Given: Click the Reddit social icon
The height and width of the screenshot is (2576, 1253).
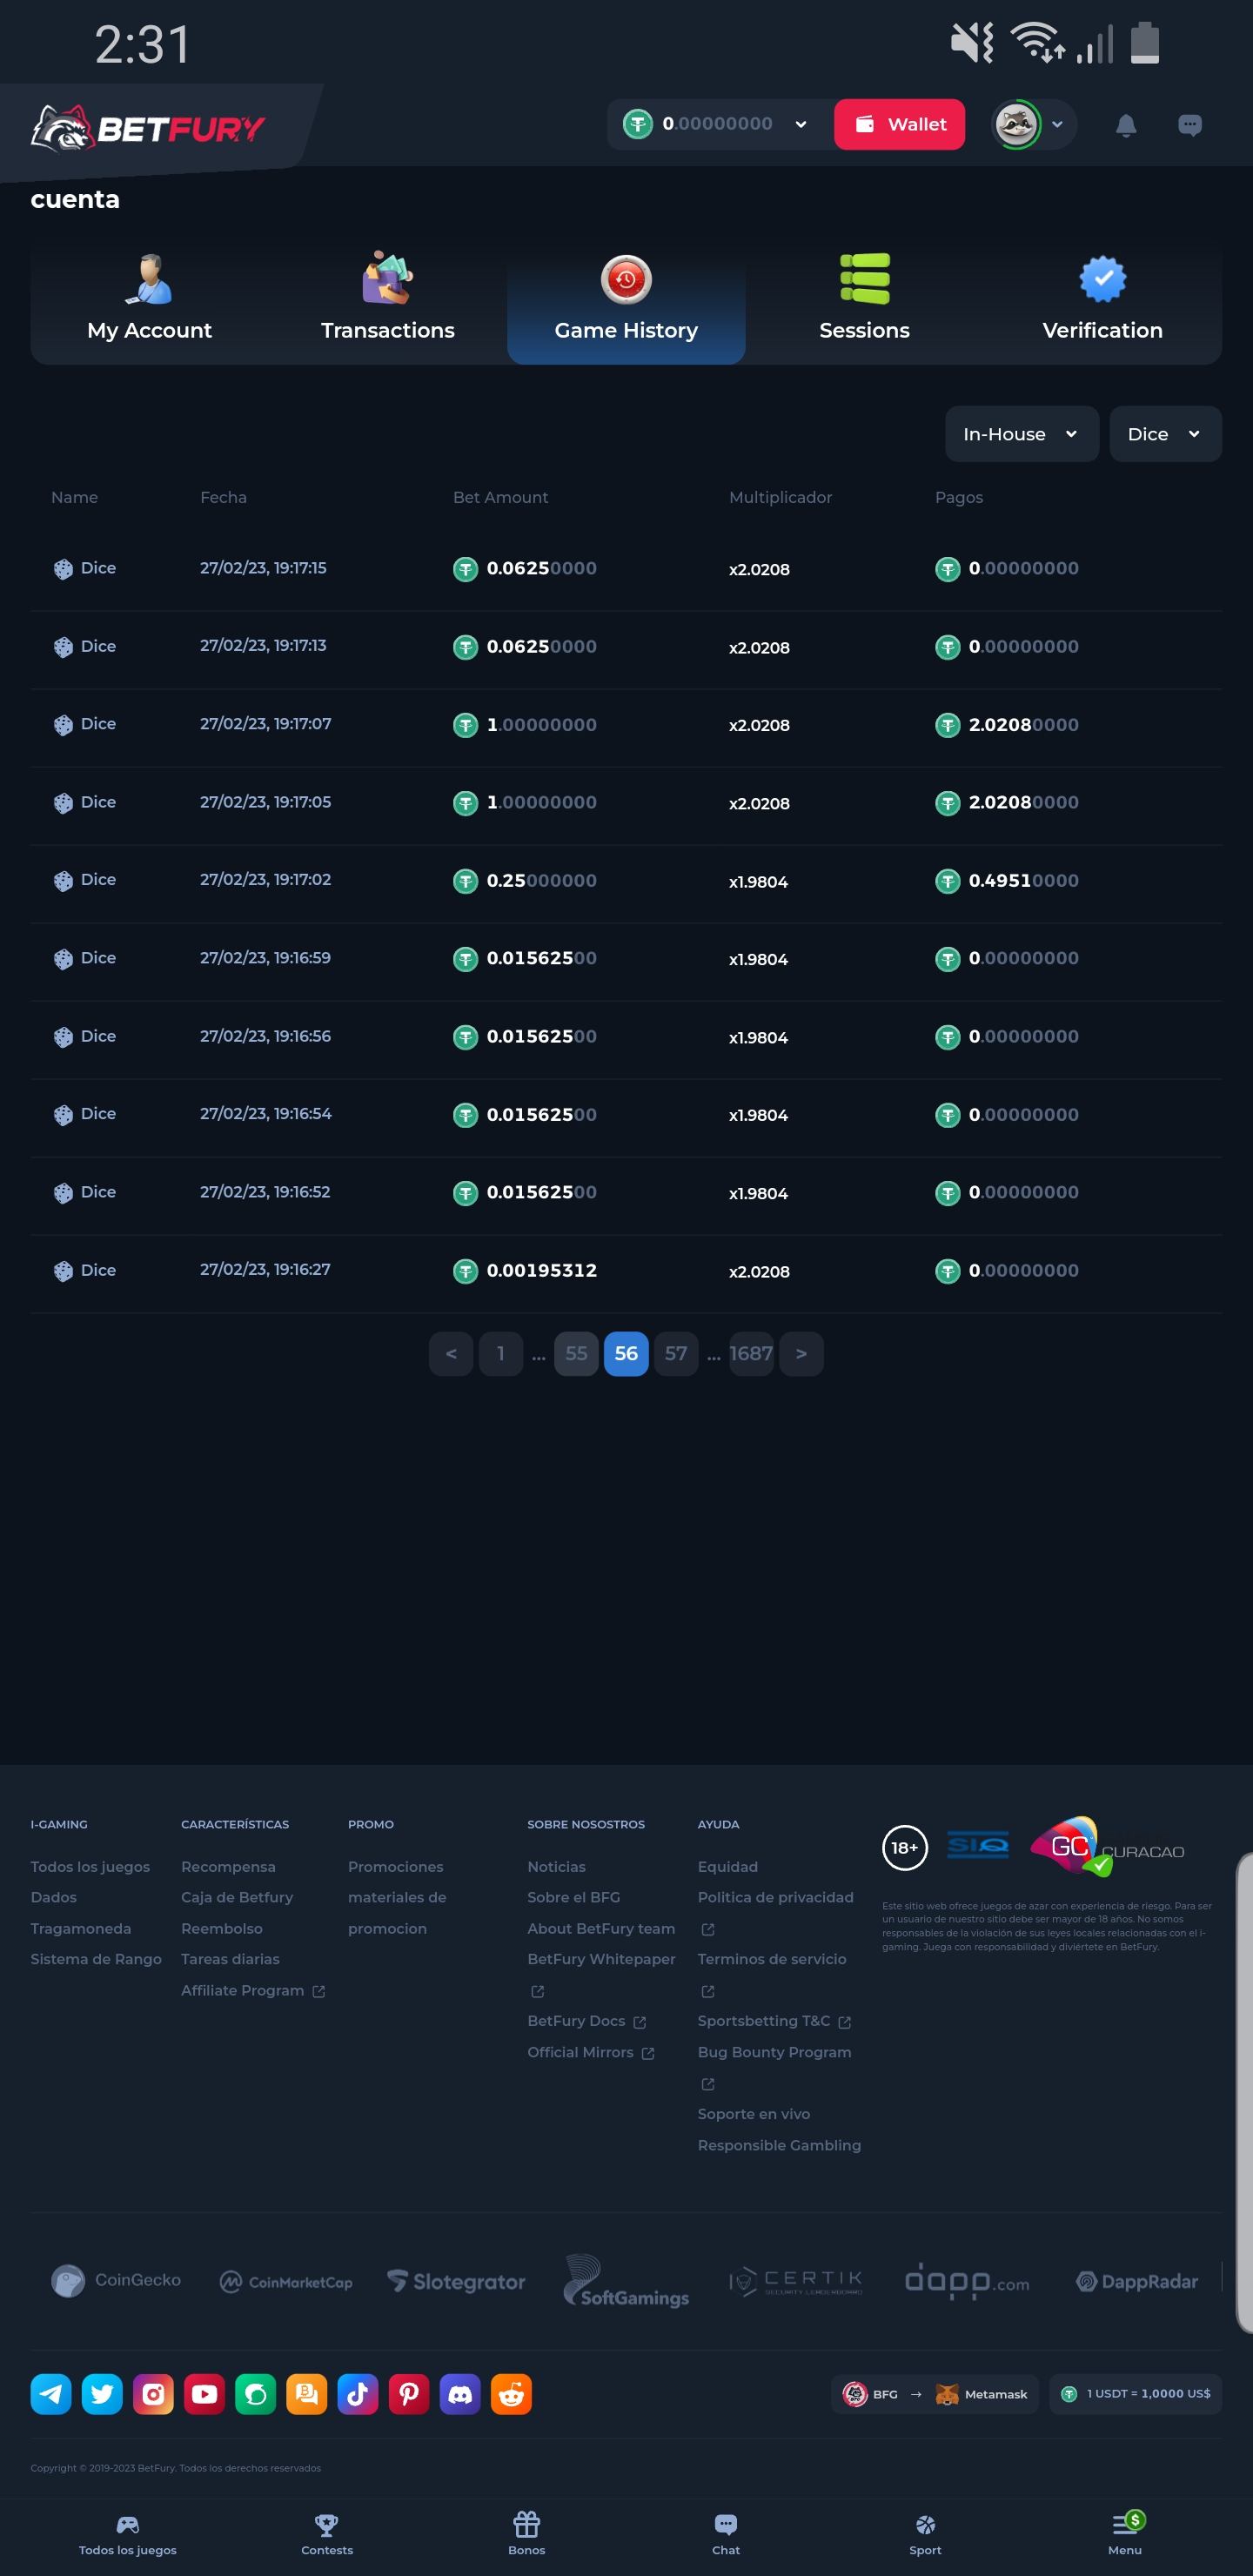Looking at the screenshot, I should pyautogui.click(x=511, y=2394).
